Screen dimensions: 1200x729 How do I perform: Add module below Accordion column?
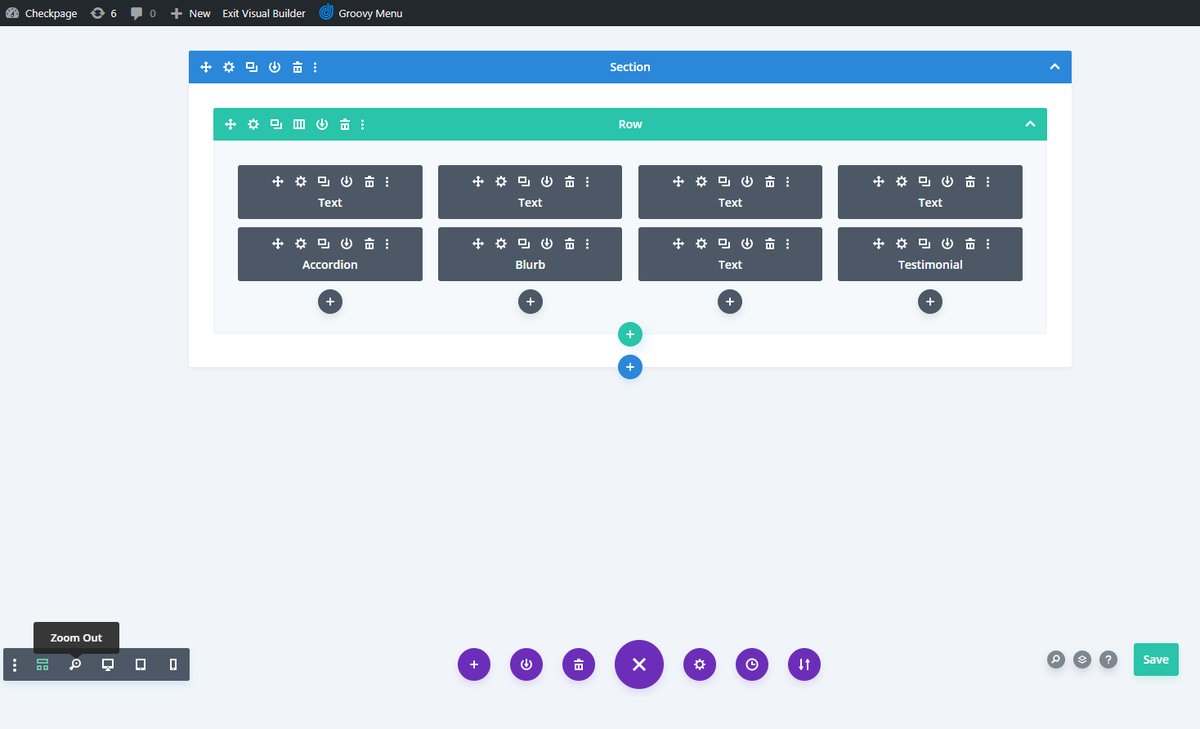330,301
